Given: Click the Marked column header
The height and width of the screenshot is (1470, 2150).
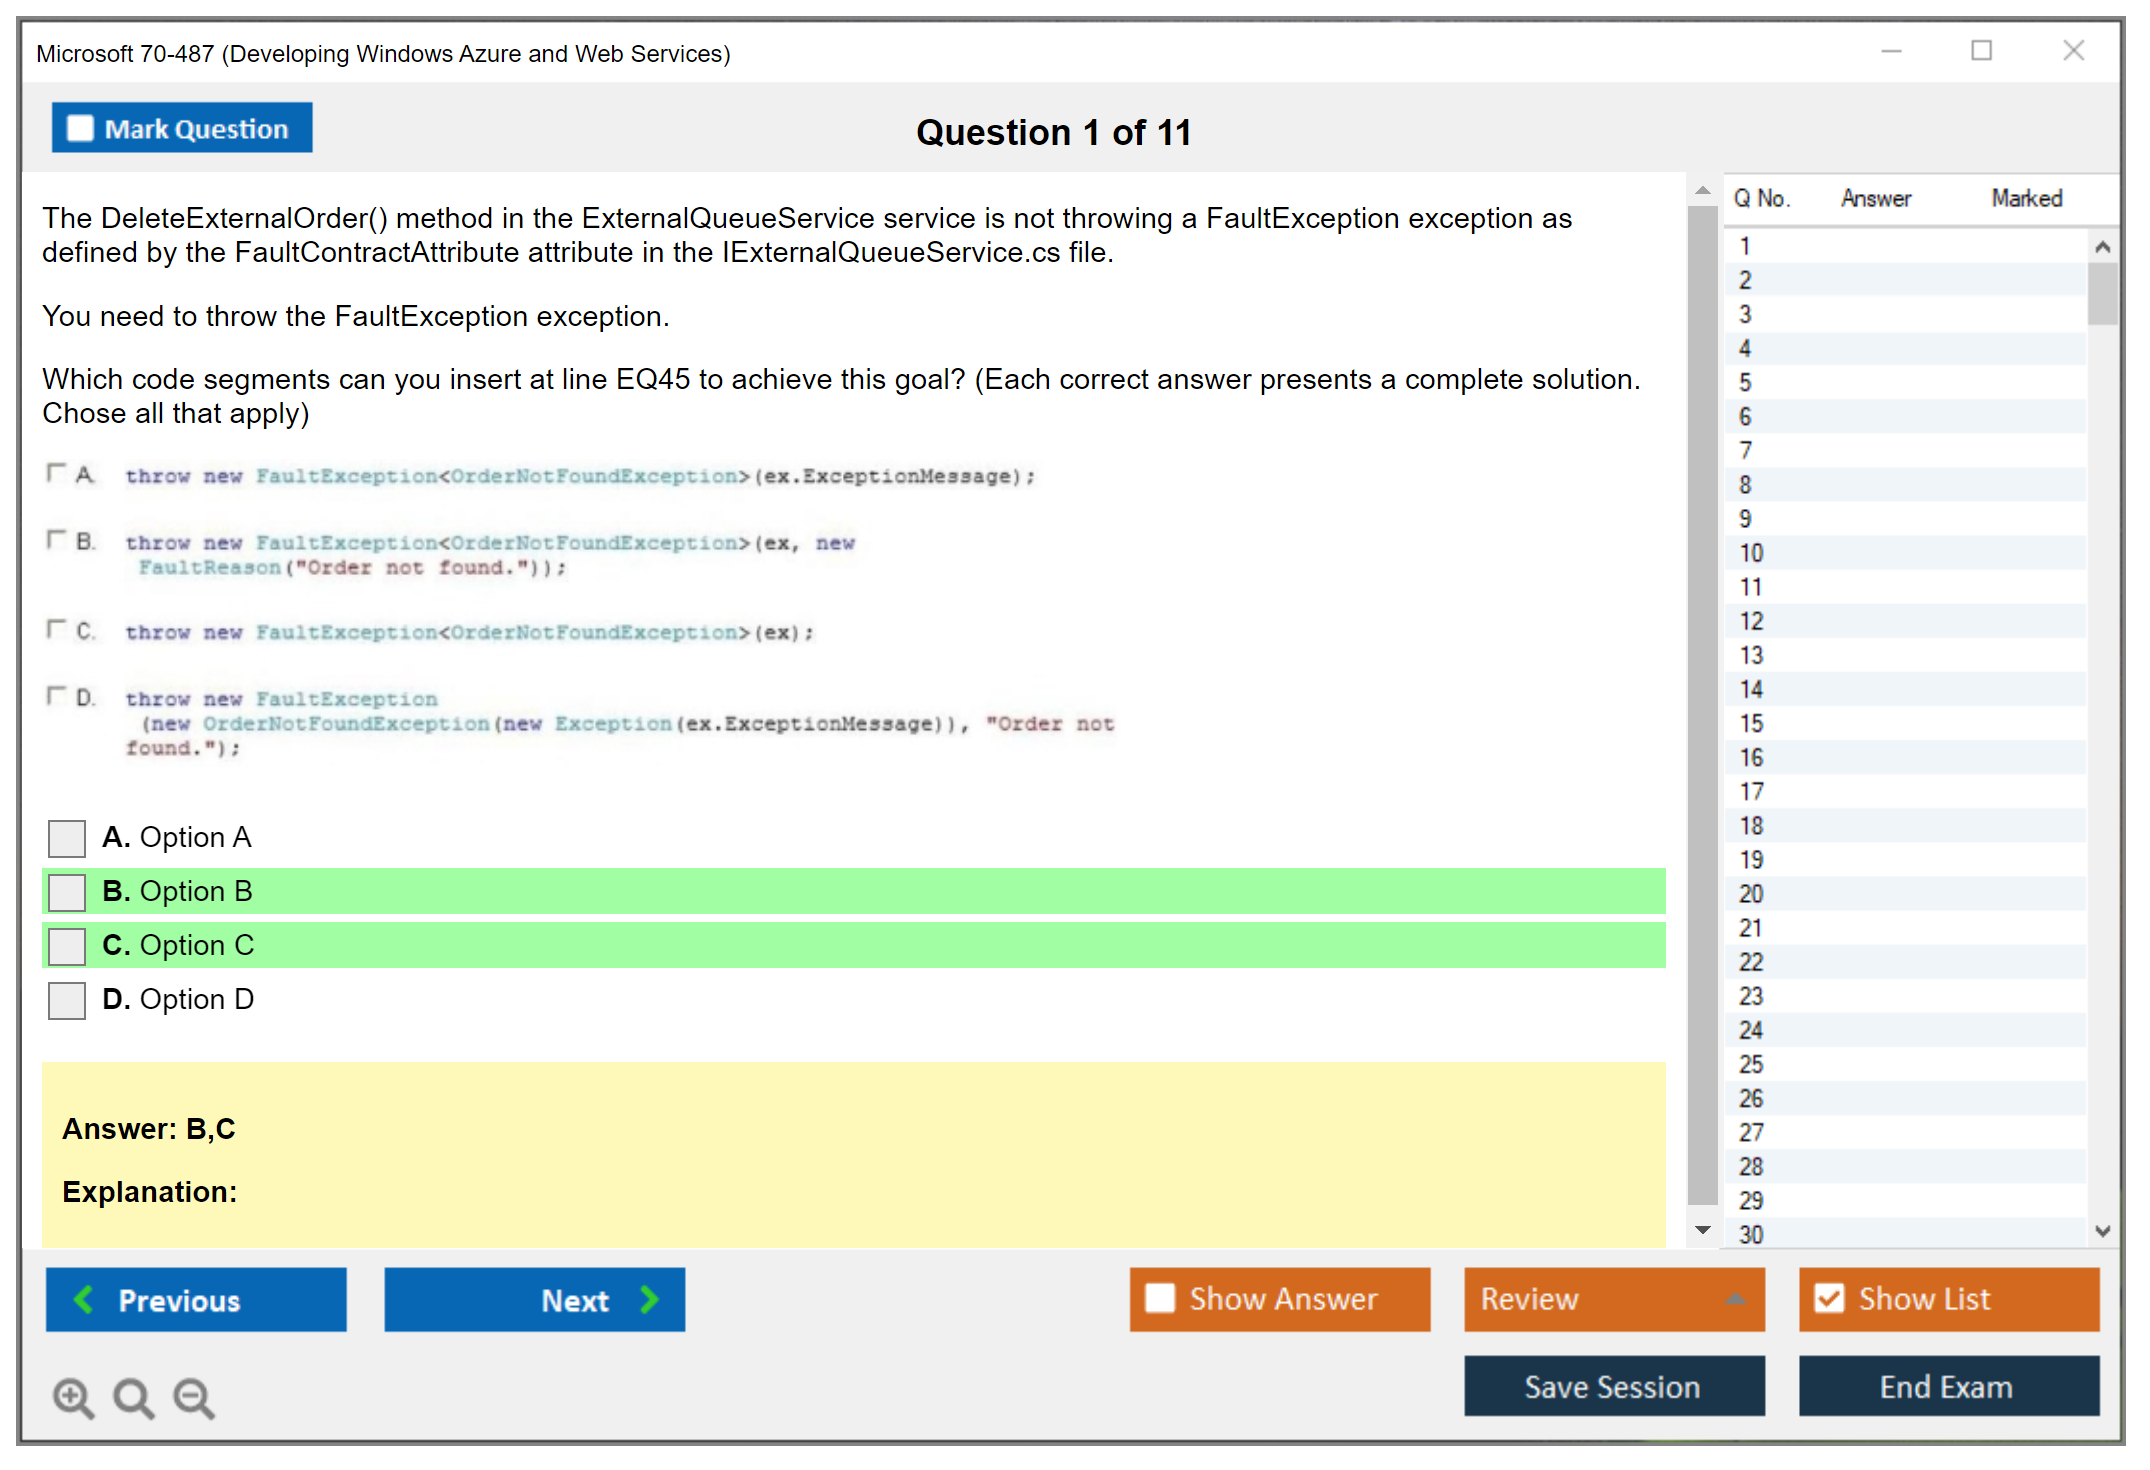Looking at the screenshot, I should coord(2026,198).
